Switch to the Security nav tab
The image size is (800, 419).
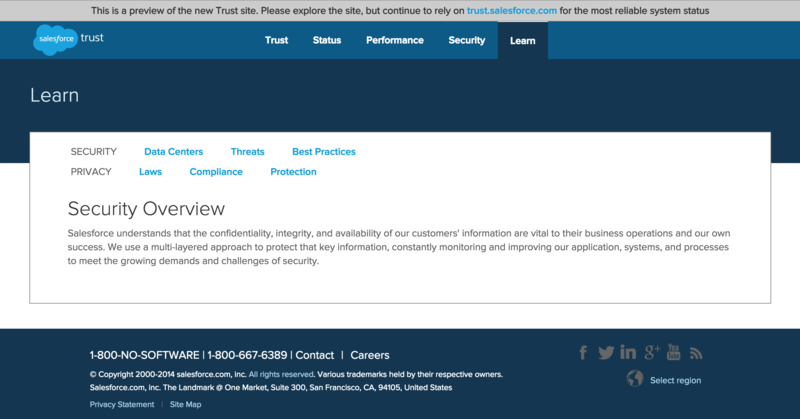467,40
